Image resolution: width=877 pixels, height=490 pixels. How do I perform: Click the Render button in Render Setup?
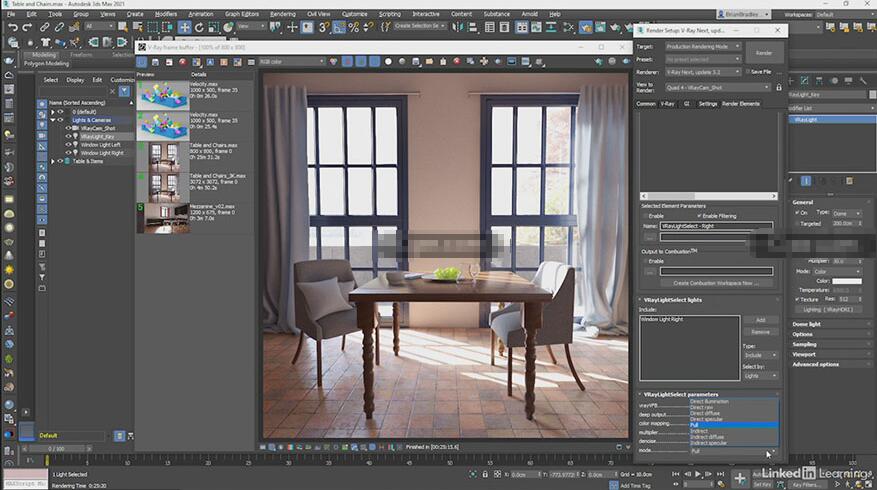pyautogui.click(x=764, y=53)
